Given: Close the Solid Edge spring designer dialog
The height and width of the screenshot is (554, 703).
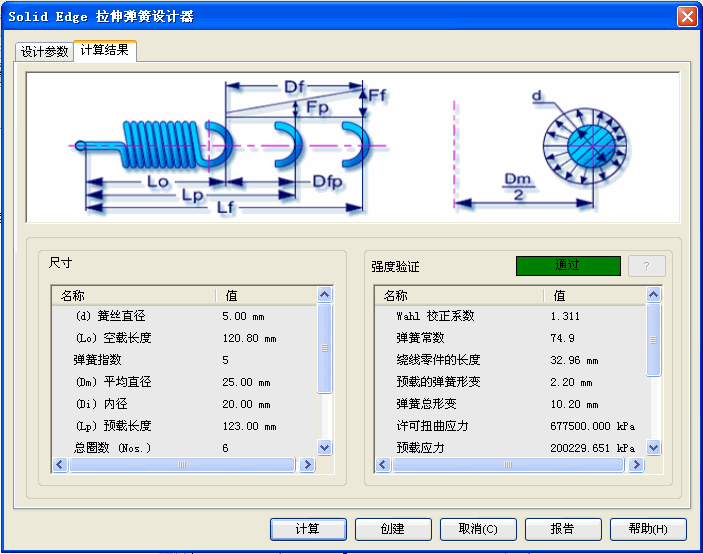Looking at the screenshot, I should [686, 16].
